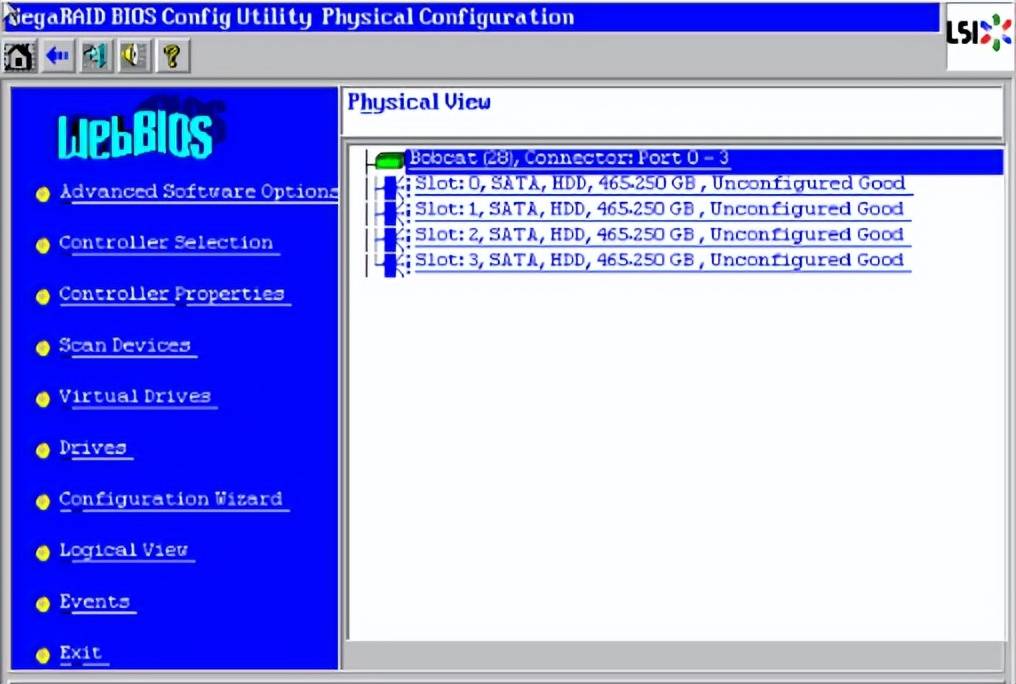Image resolution: width=1016 pixels, height=684 pixels.
Task: Click the question mark Help icon
Action: pos(172,56)
